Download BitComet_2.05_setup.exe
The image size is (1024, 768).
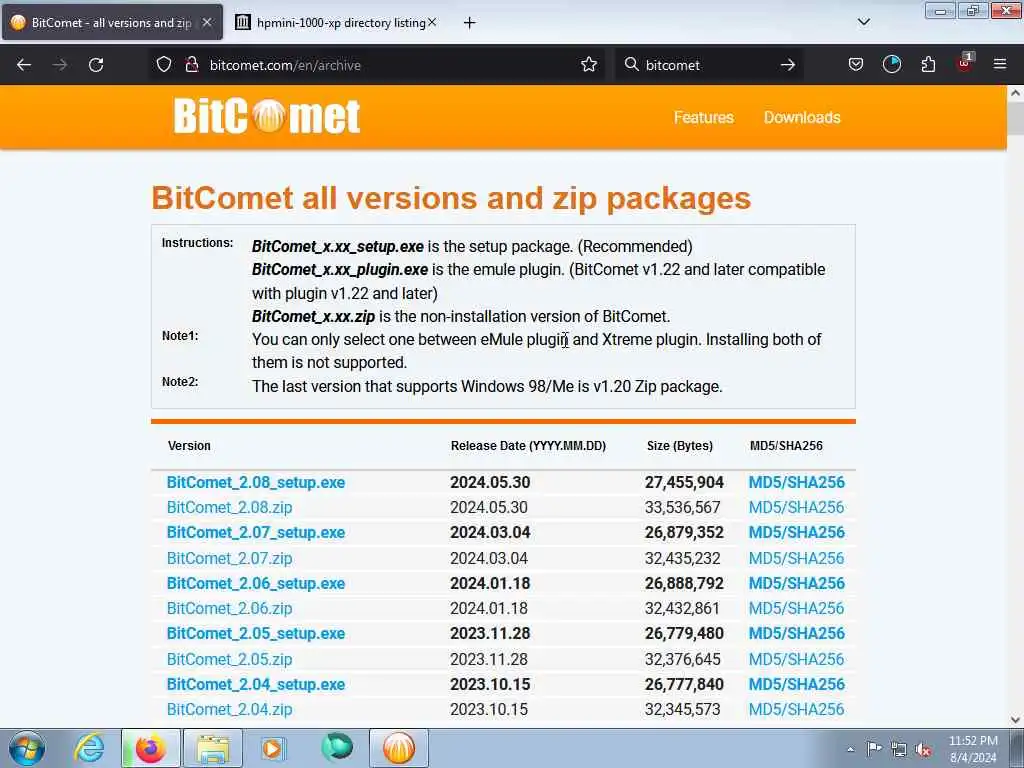click(x=256, y=634)
